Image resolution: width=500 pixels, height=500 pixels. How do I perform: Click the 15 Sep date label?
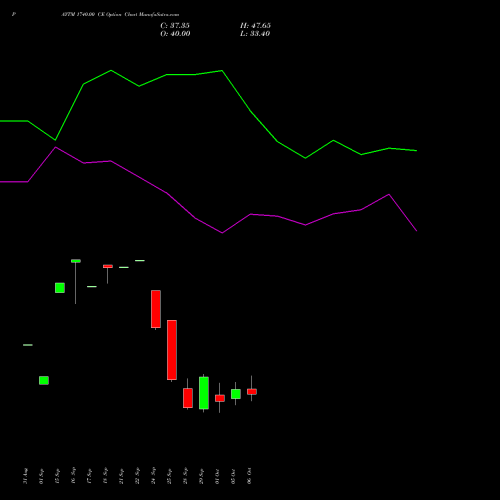58,476
